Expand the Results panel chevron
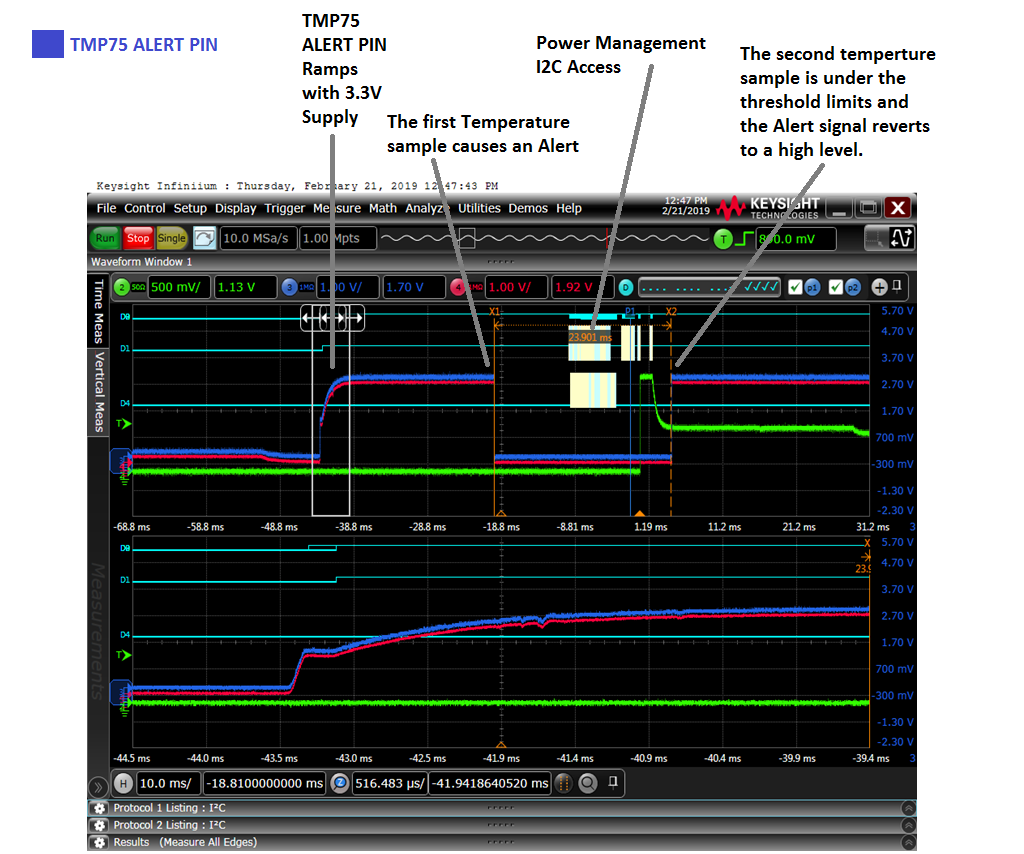Image resolution: width=1024 pixels, height=854 pixels. tap(908, 843)
